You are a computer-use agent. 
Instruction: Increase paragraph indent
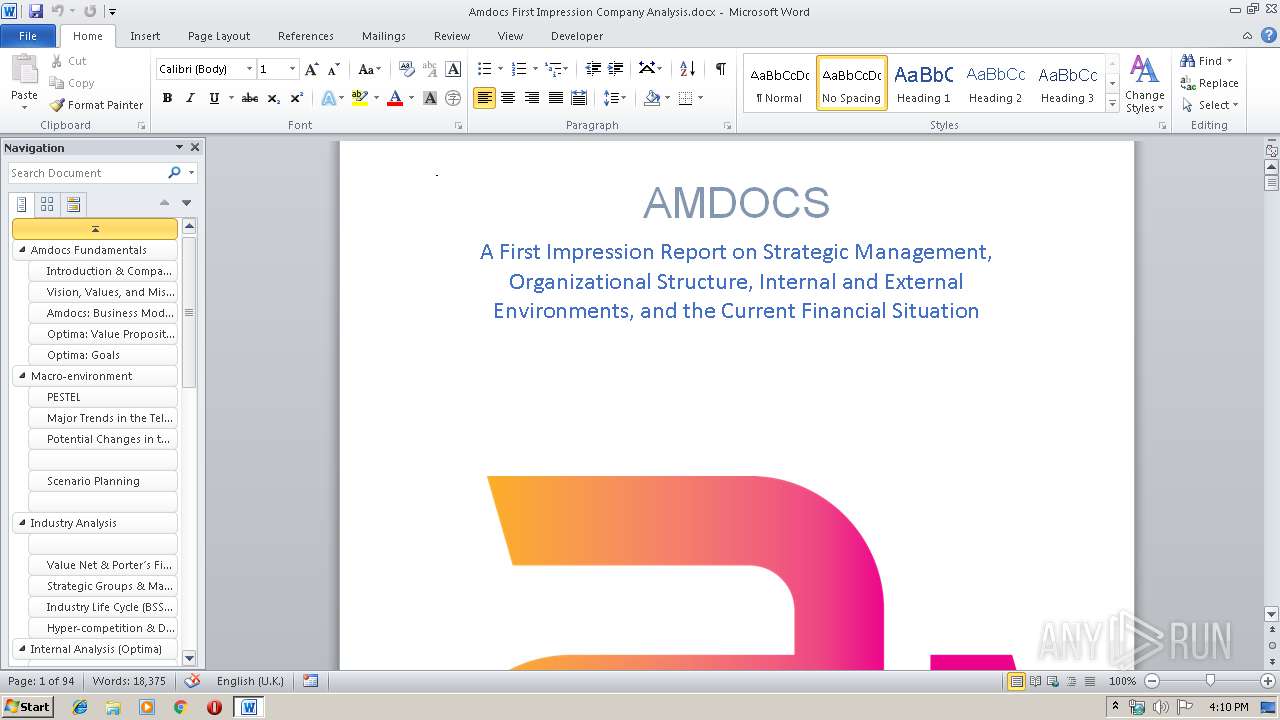[x=616, y=69]
